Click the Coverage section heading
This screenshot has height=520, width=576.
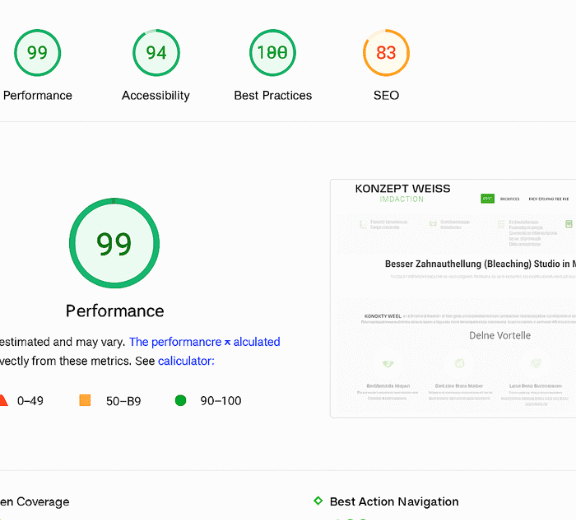pyautogui.click(x=35, y=502)
